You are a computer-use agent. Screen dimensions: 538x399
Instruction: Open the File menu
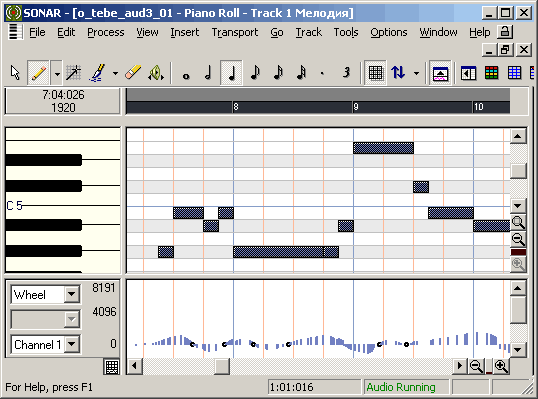click(37, 32)
